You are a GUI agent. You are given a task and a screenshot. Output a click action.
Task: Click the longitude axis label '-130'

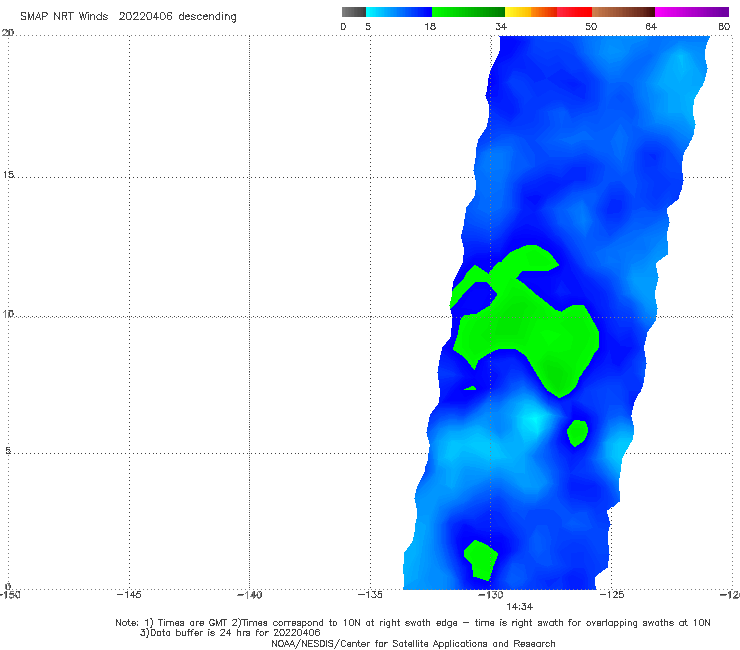click(x=491, y=595)
